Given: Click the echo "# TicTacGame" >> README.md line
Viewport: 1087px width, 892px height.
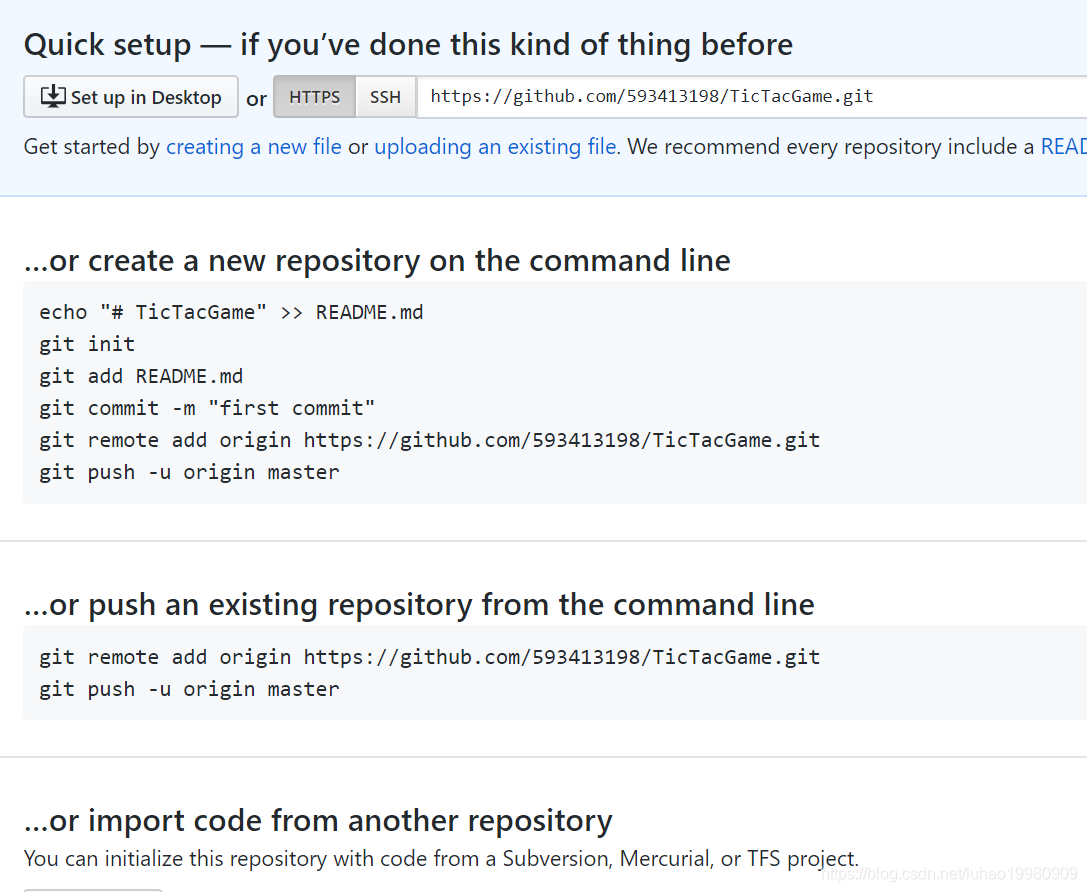Looking at the screenshot, I should pyautogui.click(x=231, y=313).
